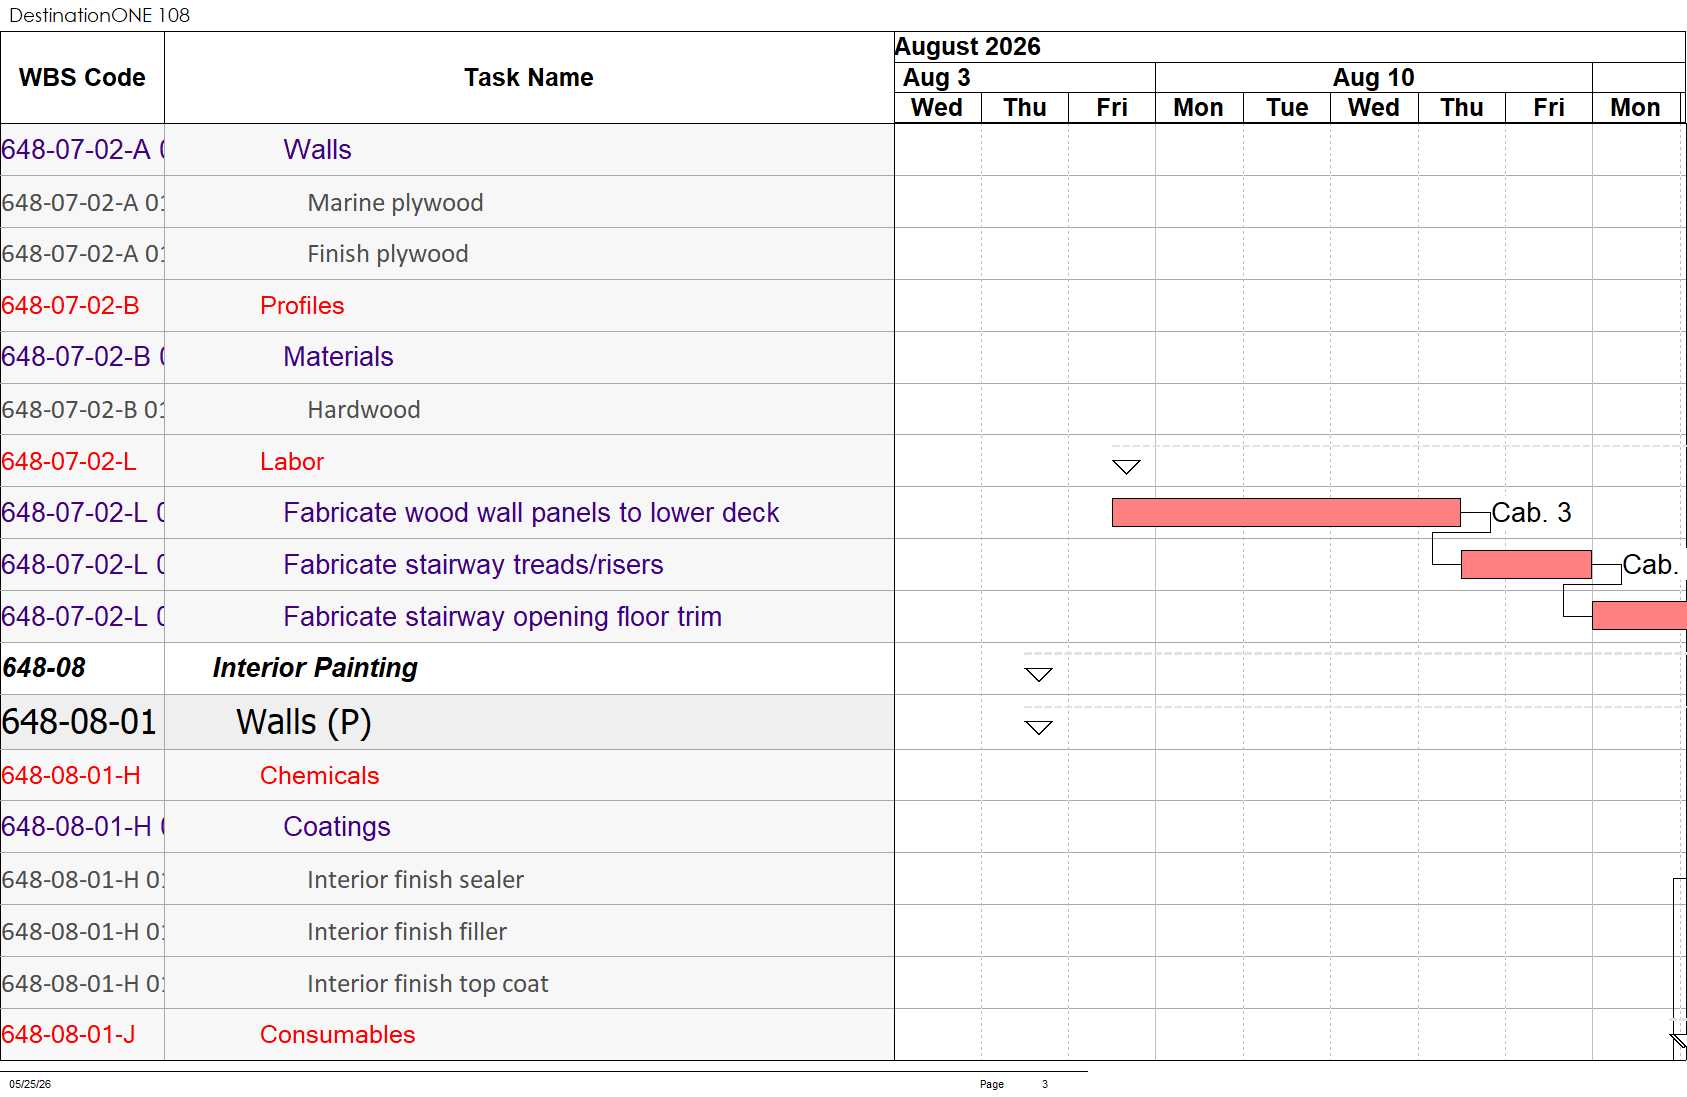The height and width of the screenshot is (1097, 1687).
Task: Click the Walls (P) summary triangle marker
Action: [1039, 727]
